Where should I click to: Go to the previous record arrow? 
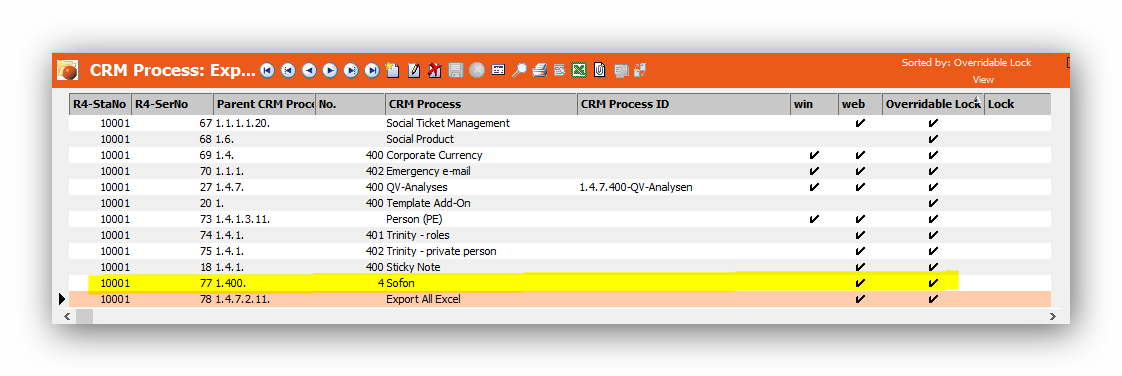(309, 70)
